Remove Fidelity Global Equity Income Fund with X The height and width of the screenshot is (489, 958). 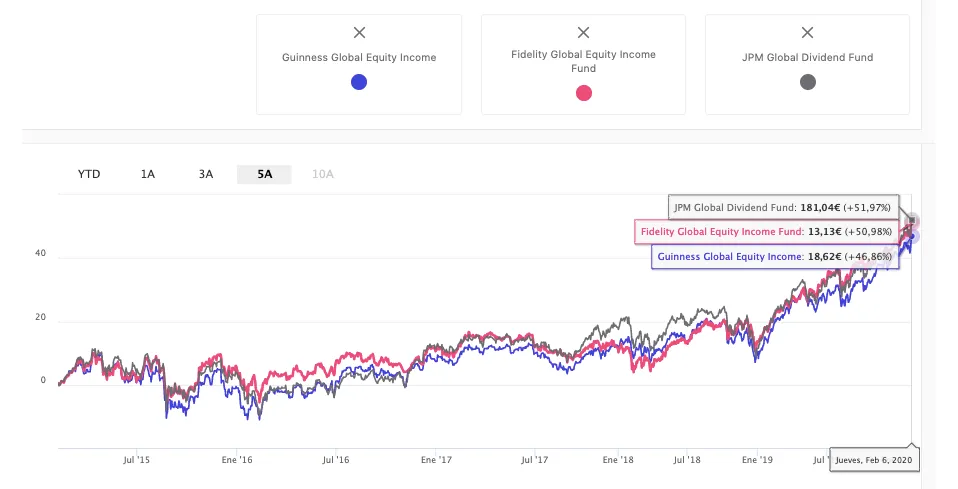click(584, 33)
